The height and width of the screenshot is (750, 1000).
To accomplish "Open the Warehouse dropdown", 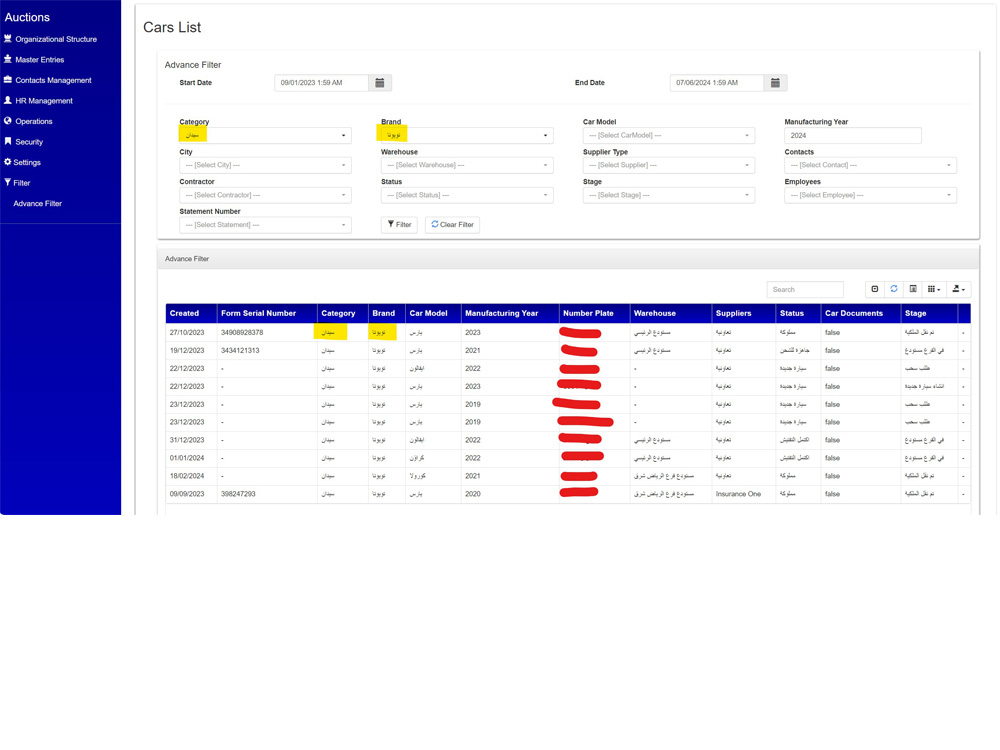I will pyautogui.click(x=467, y=165).
